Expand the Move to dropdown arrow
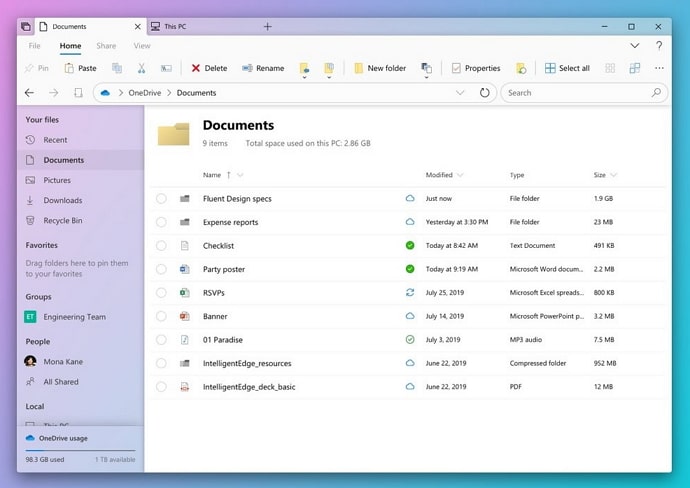690x488 pixels. (x=304, y=77)
